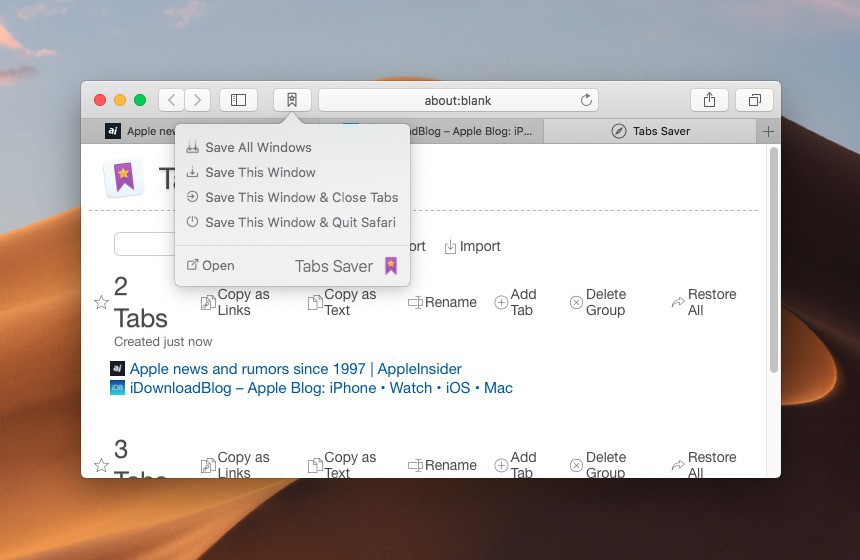Click the Tabs Saver toolbar bookmark icon
This screenshot has height=560, width=860.
(x=292, y=100)
